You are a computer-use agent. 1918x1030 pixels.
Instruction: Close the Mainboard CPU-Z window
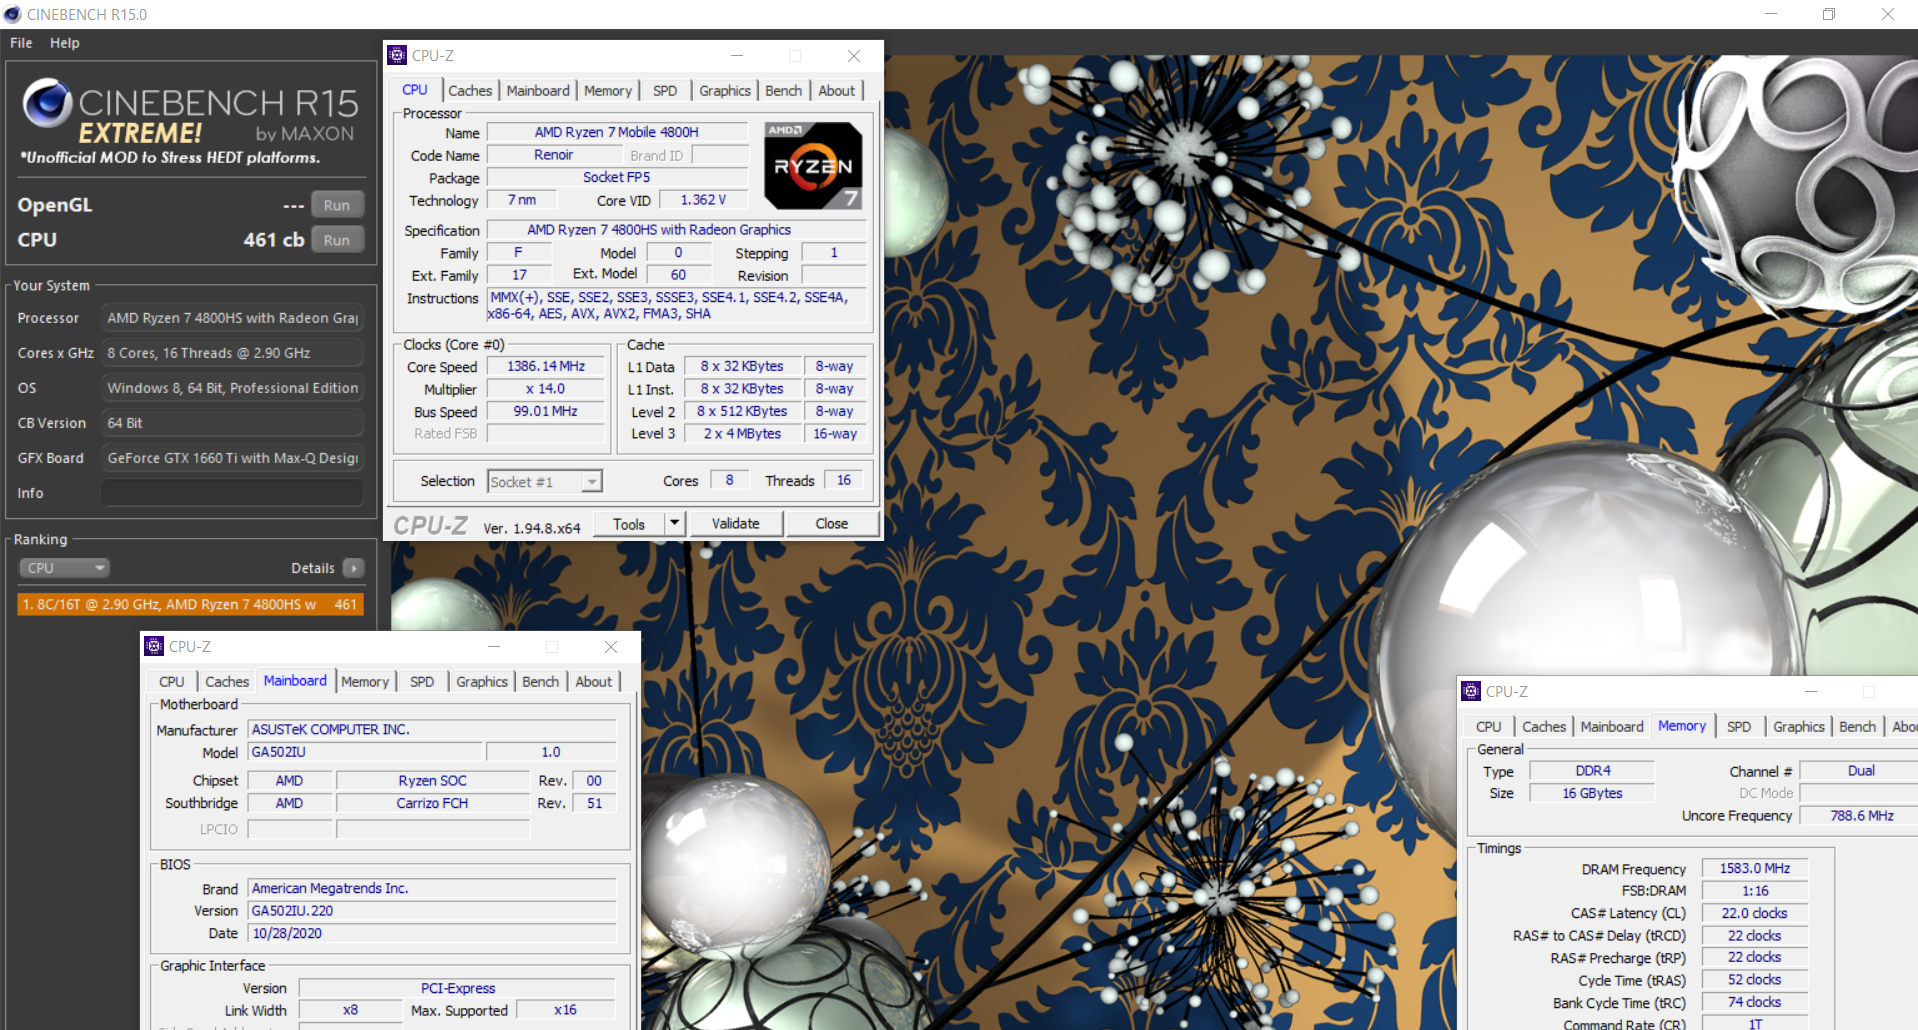[x=611, y=646]
